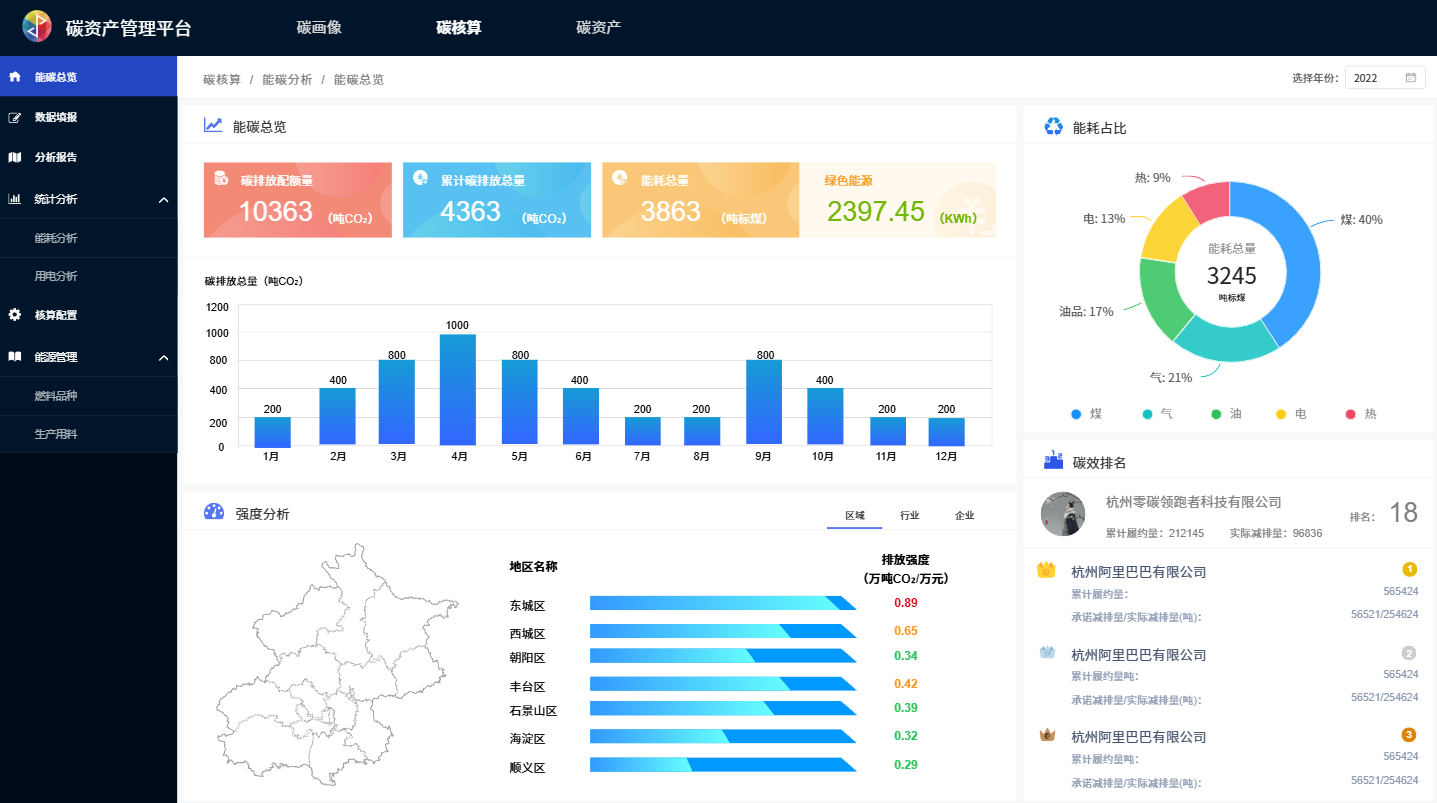The height and width of the screenshot is (803, 1437).
Task: Toggle the 气 legend item in chart
Action: 1157,414
